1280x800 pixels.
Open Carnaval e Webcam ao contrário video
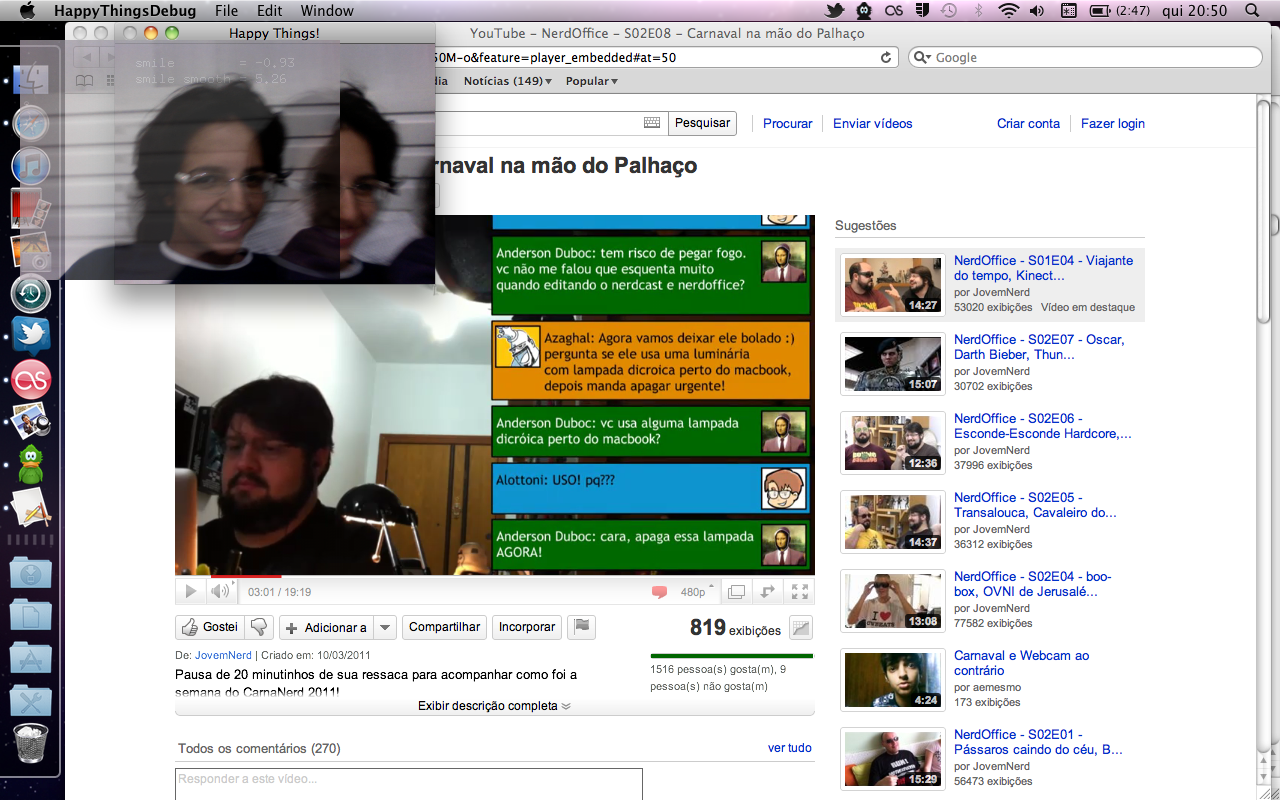(x=1021, y=663)
